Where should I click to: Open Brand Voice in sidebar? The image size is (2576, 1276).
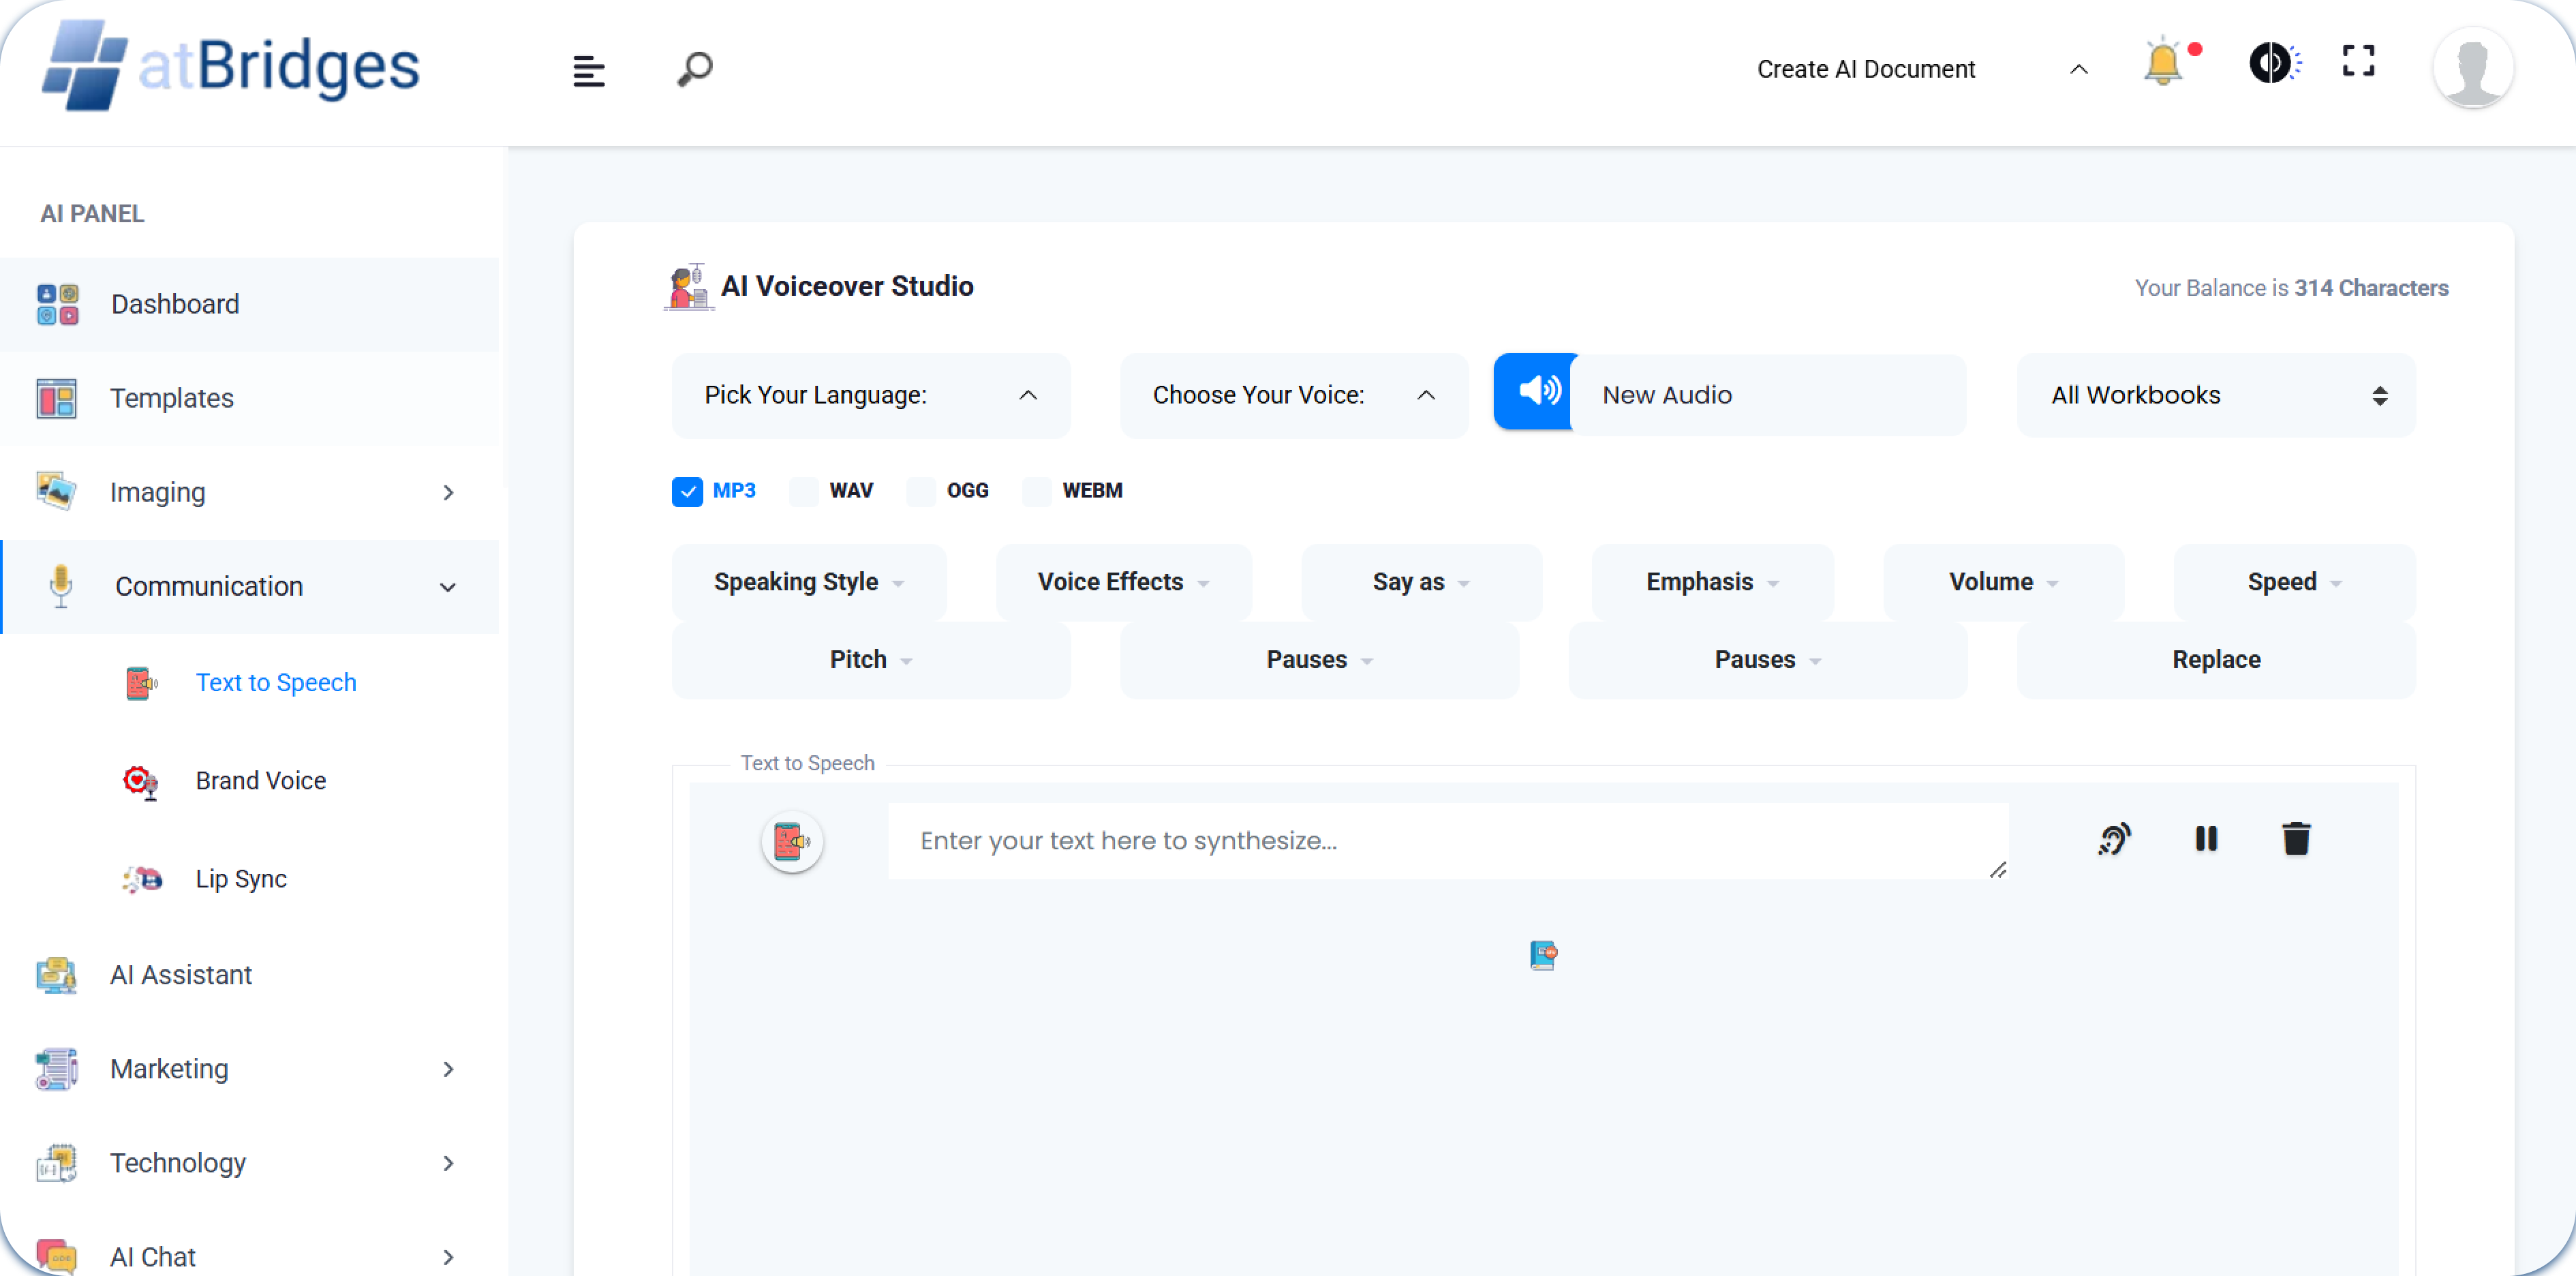pyautogui.click(x=260, y=780)
